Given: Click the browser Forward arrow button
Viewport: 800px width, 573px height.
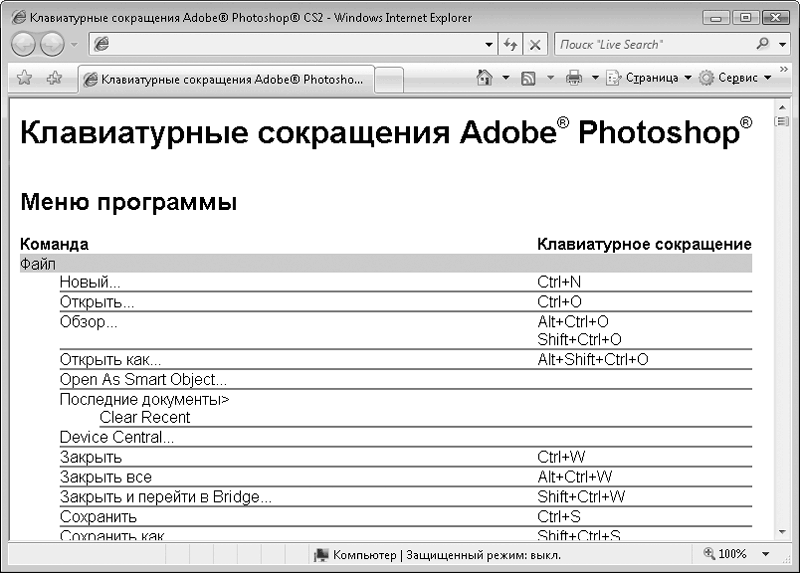Looking at the screenshot, I should [52, 45].
